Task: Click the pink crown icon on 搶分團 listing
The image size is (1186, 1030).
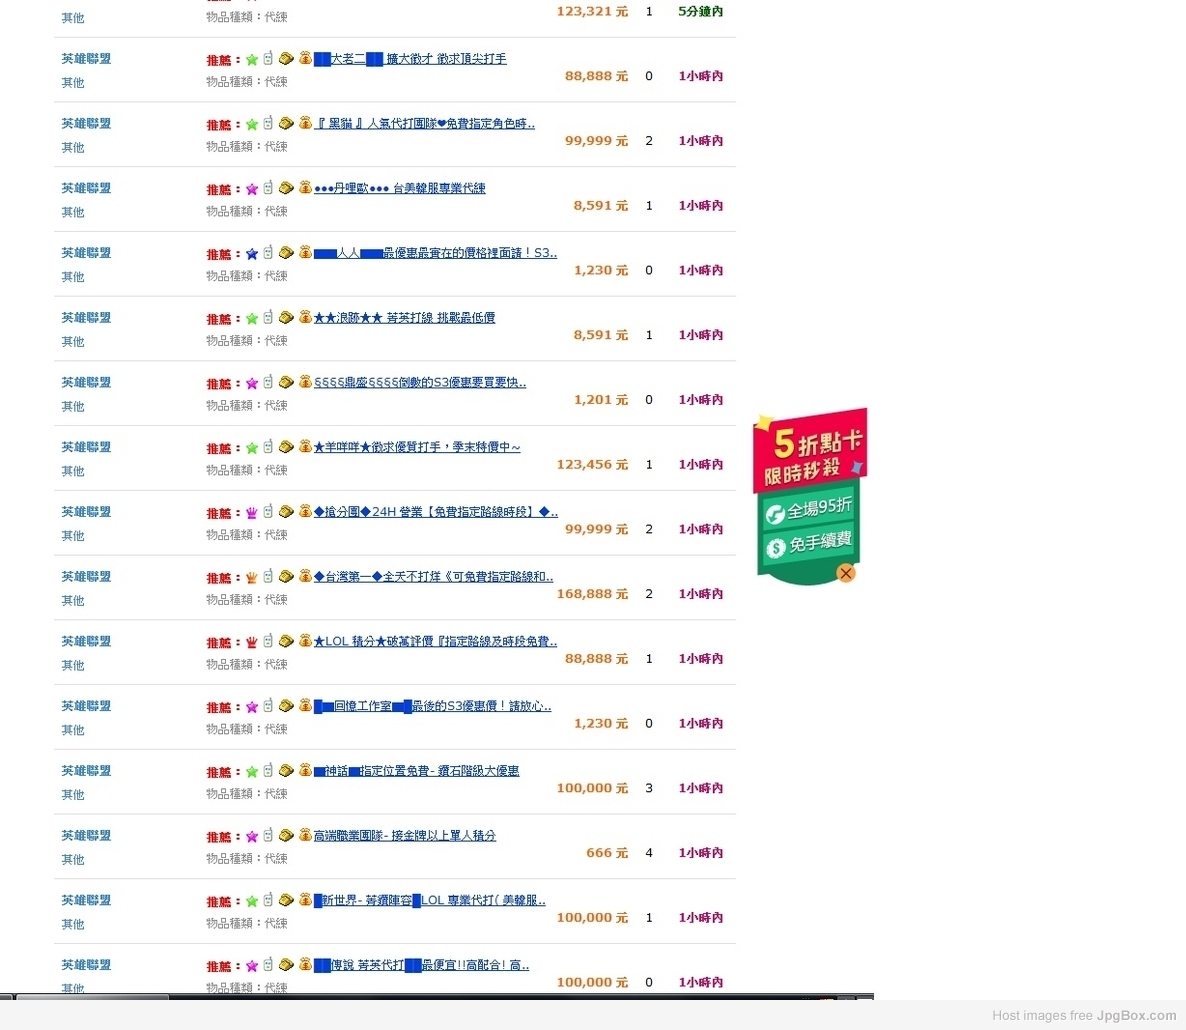Action: pyautogui.click(x=252, y=513)
